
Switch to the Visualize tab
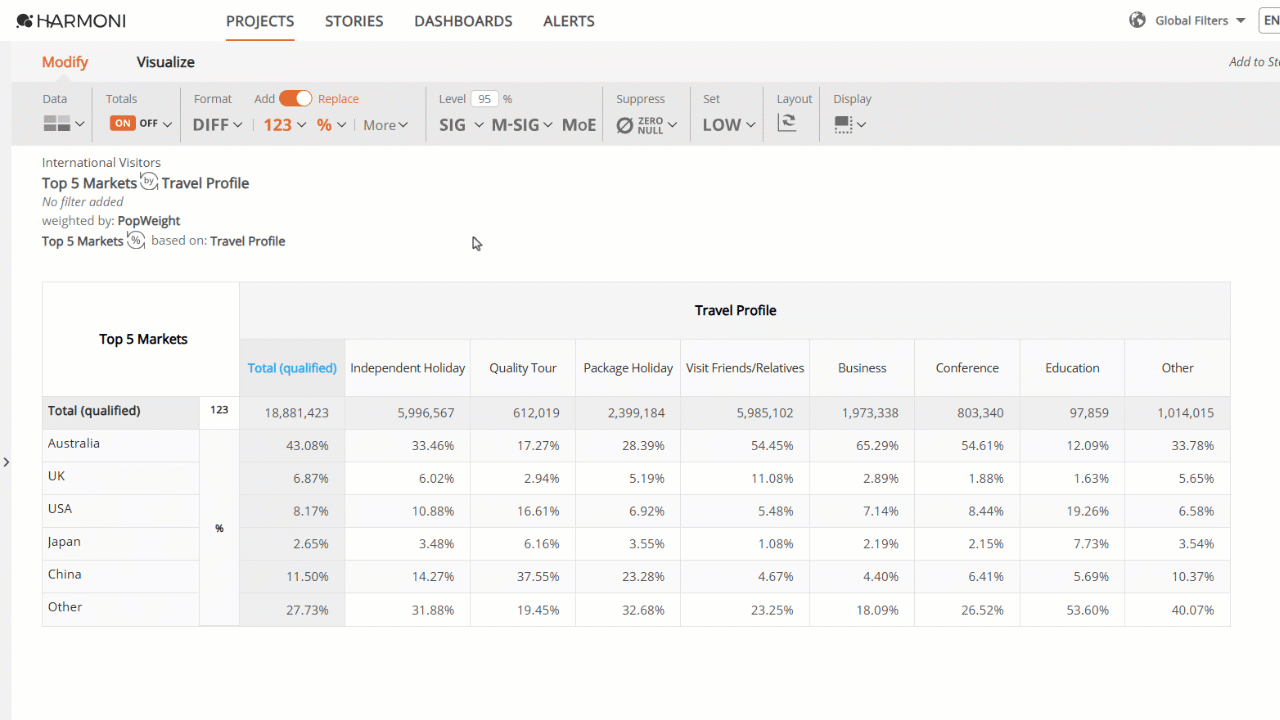pos(166,62)
